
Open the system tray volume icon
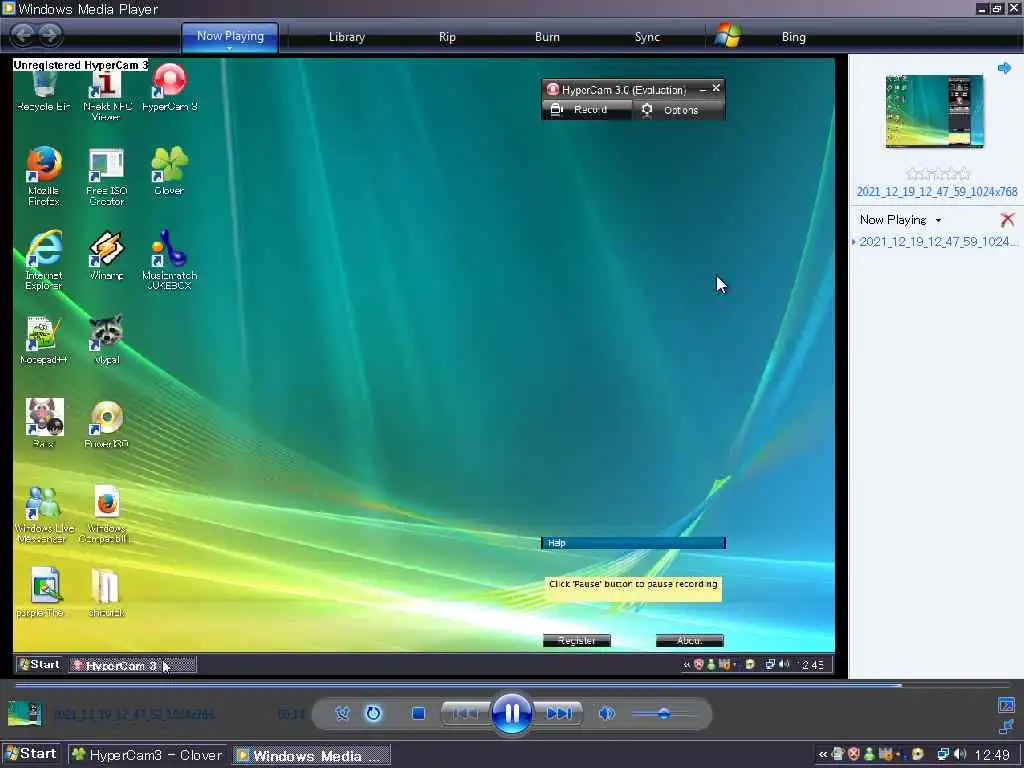(x=959, y=754)
